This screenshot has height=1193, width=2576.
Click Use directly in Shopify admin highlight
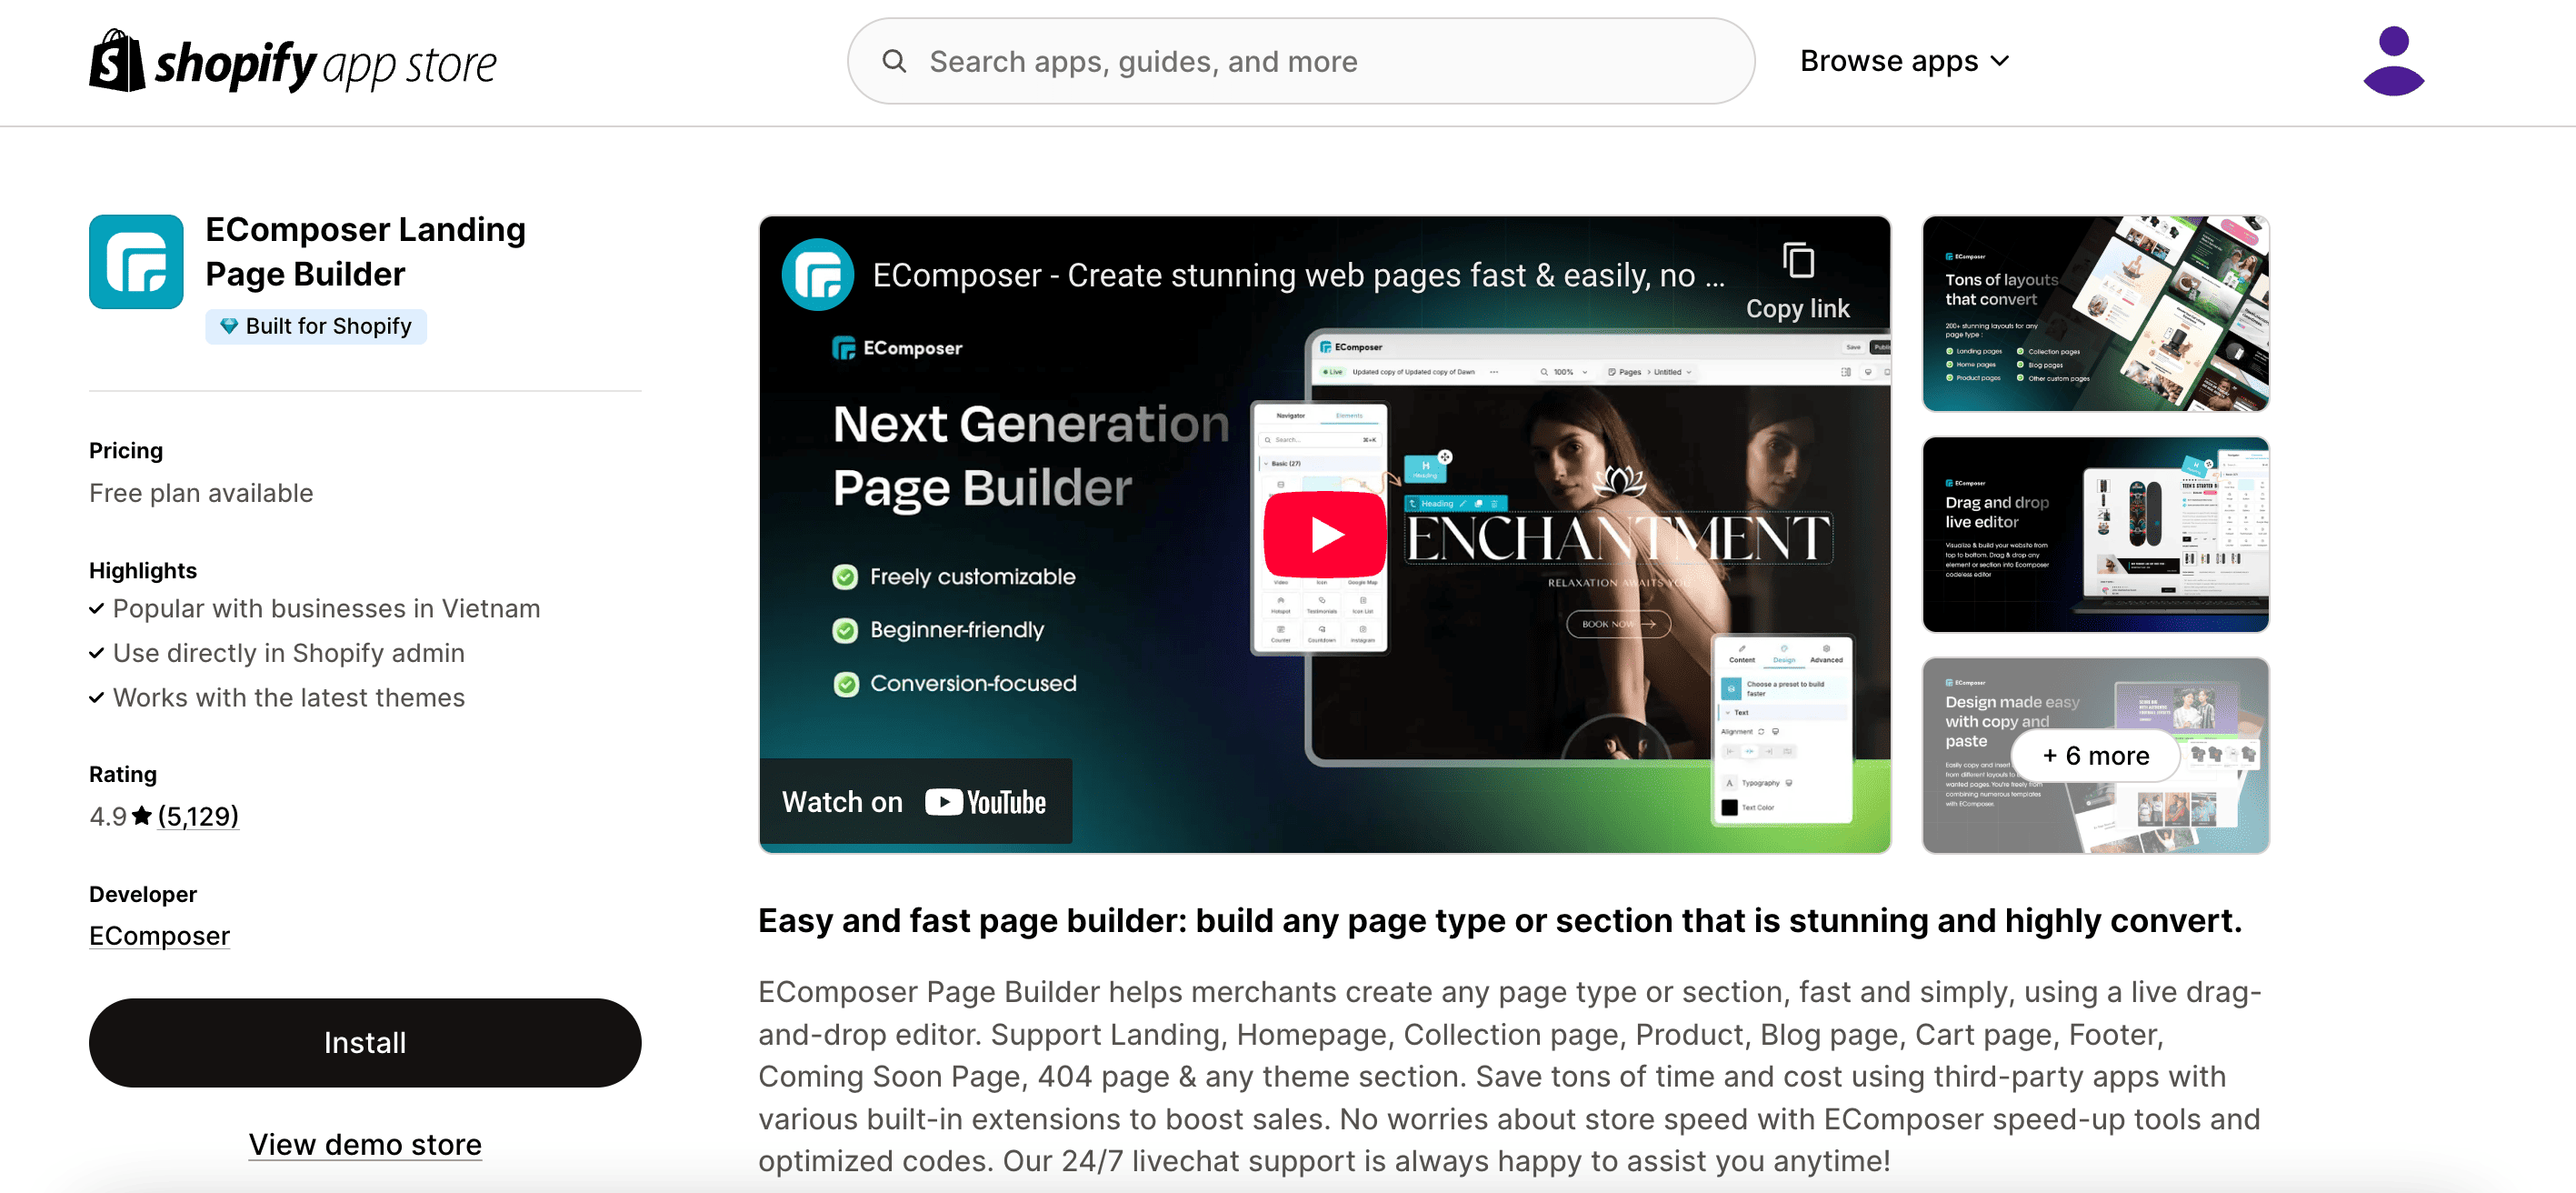[288, 653]
